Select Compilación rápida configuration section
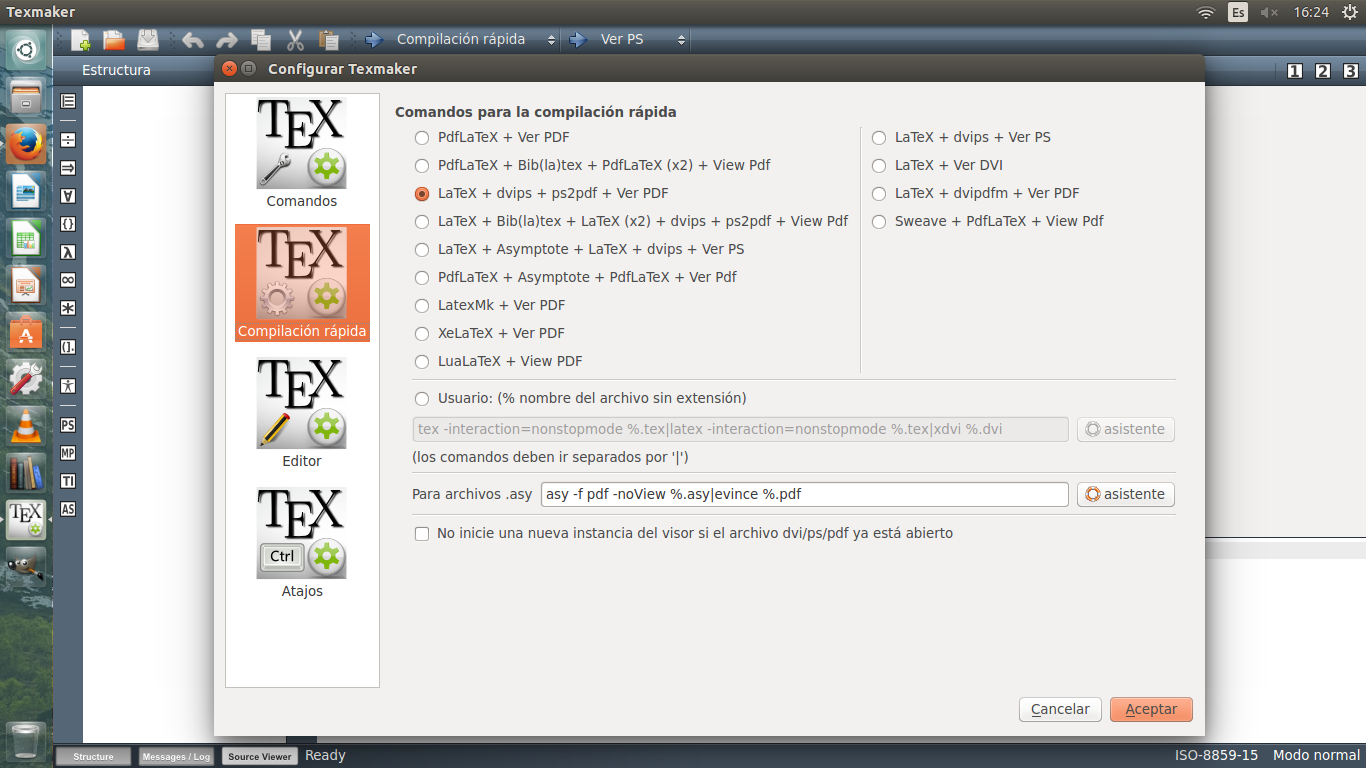 tap(302, 283)
